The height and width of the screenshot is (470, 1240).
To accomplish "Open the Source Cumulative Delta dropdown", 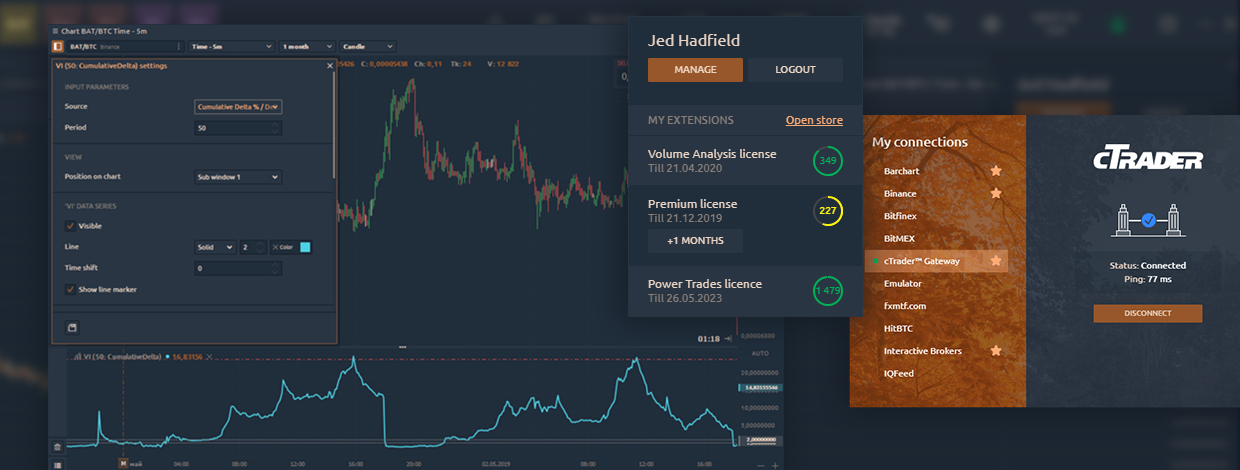I will [x=239, y=106].
